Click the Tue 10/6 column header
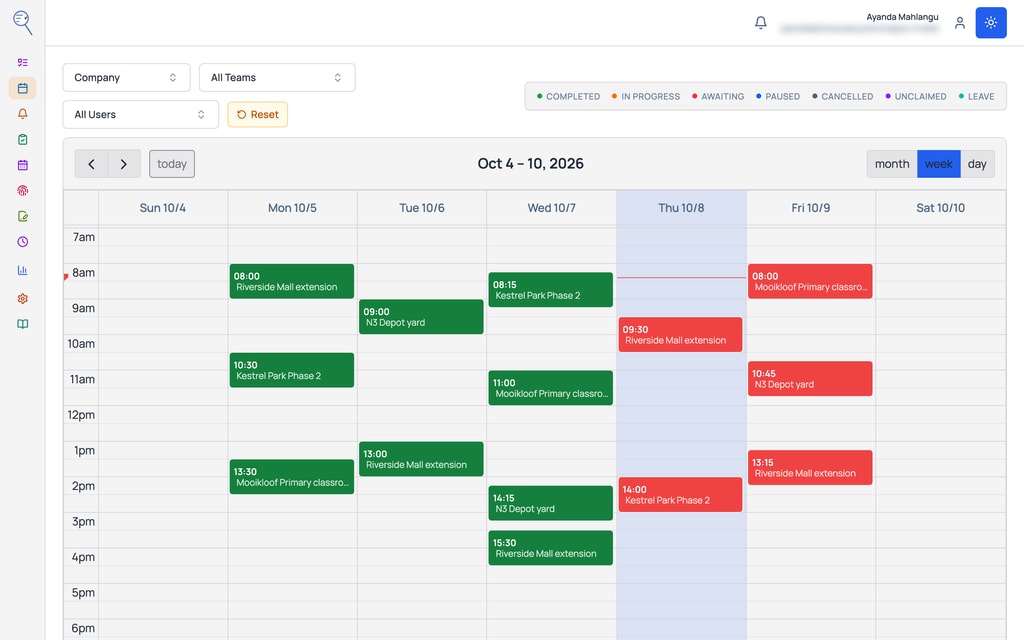This screenshot has height=640, width=1024. point(422,208)
